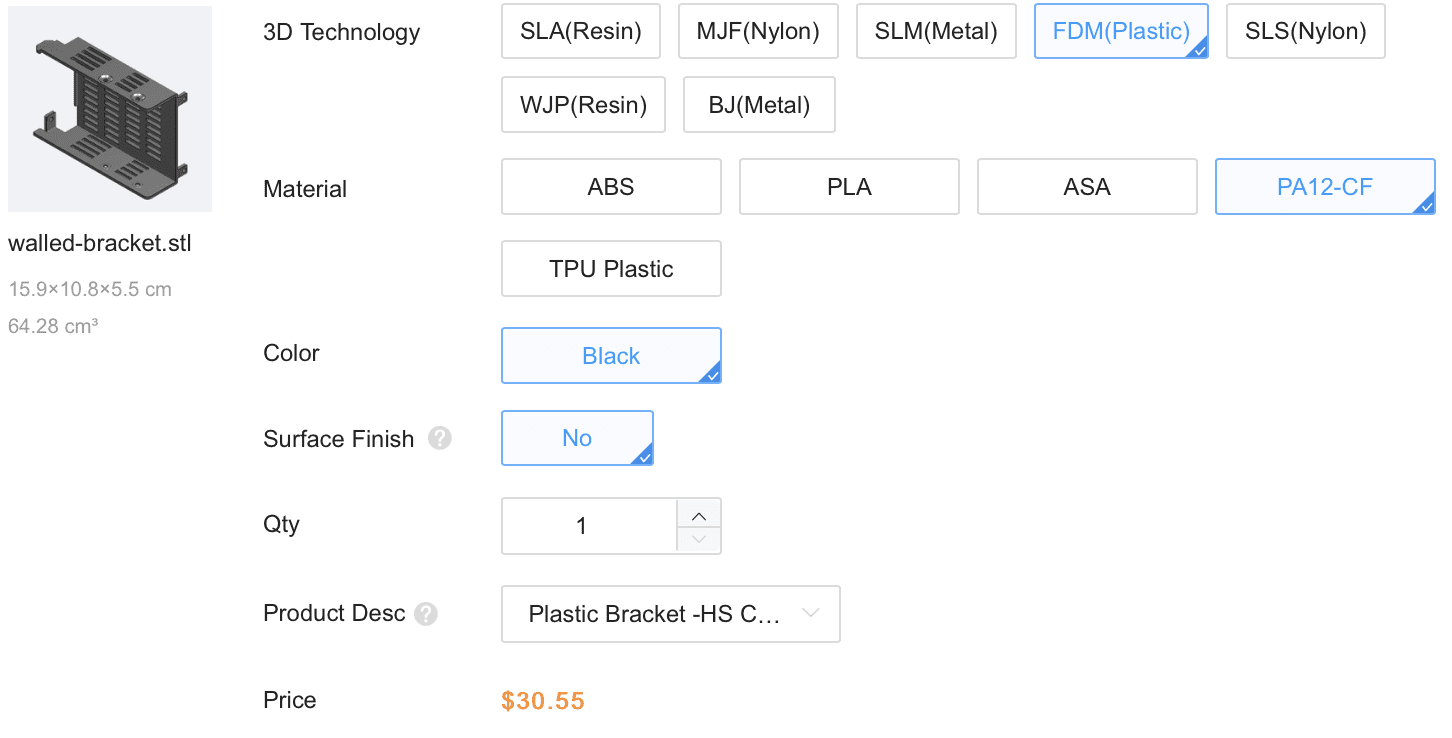
Task: Select SLM(Metal) printing technology
Action: pyautogui.click(x=936, y=31)
